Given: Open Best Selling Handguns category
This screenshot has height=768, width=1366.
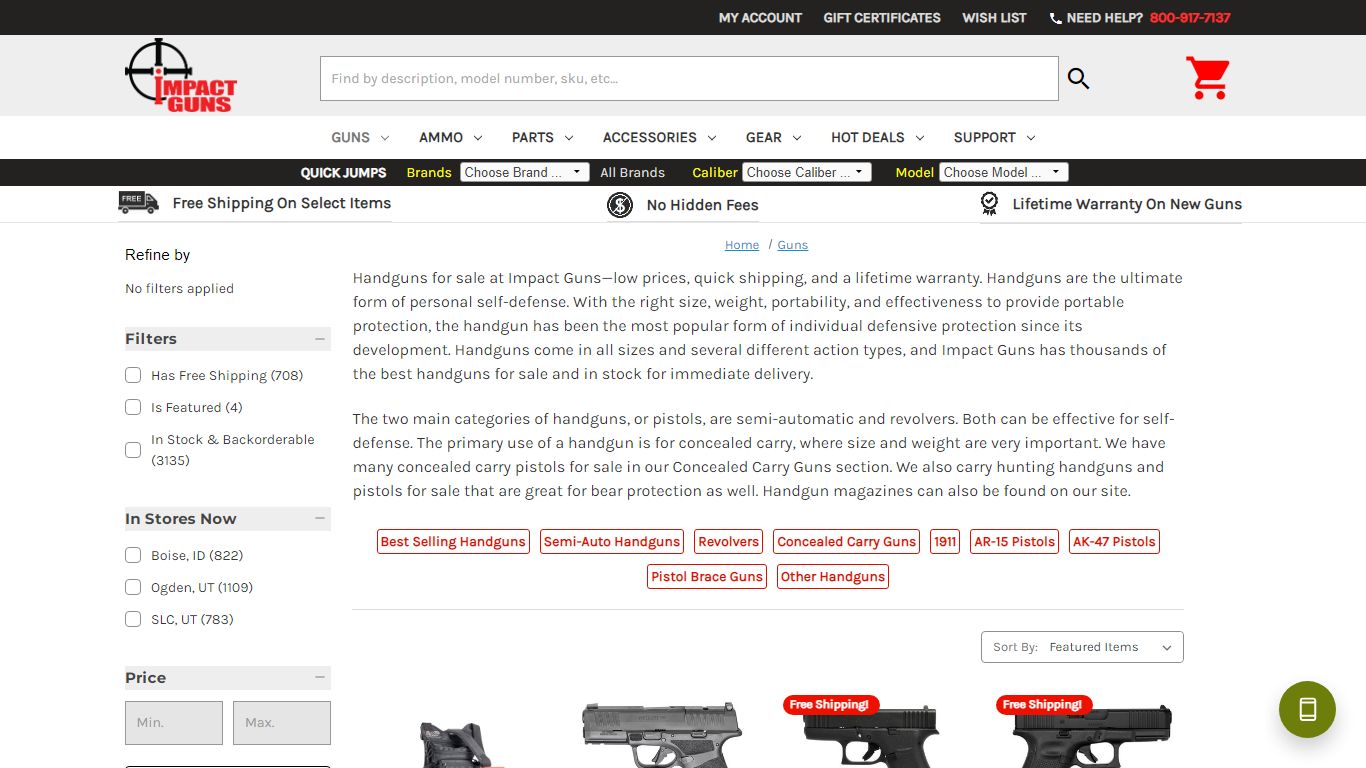Looking at the screenshot, I should coord(453,542).
